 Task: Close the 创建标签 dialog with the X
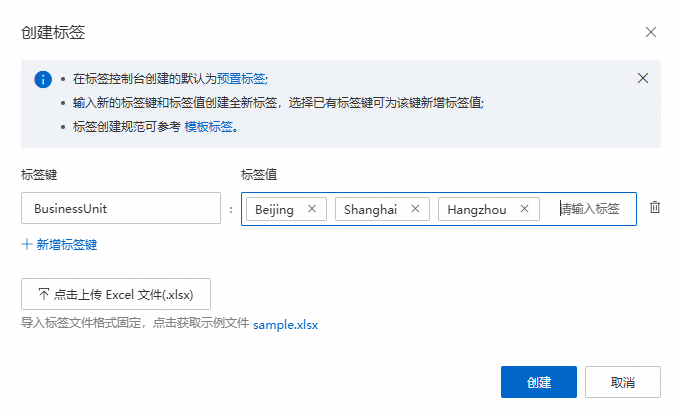click(x=650, y=32)
